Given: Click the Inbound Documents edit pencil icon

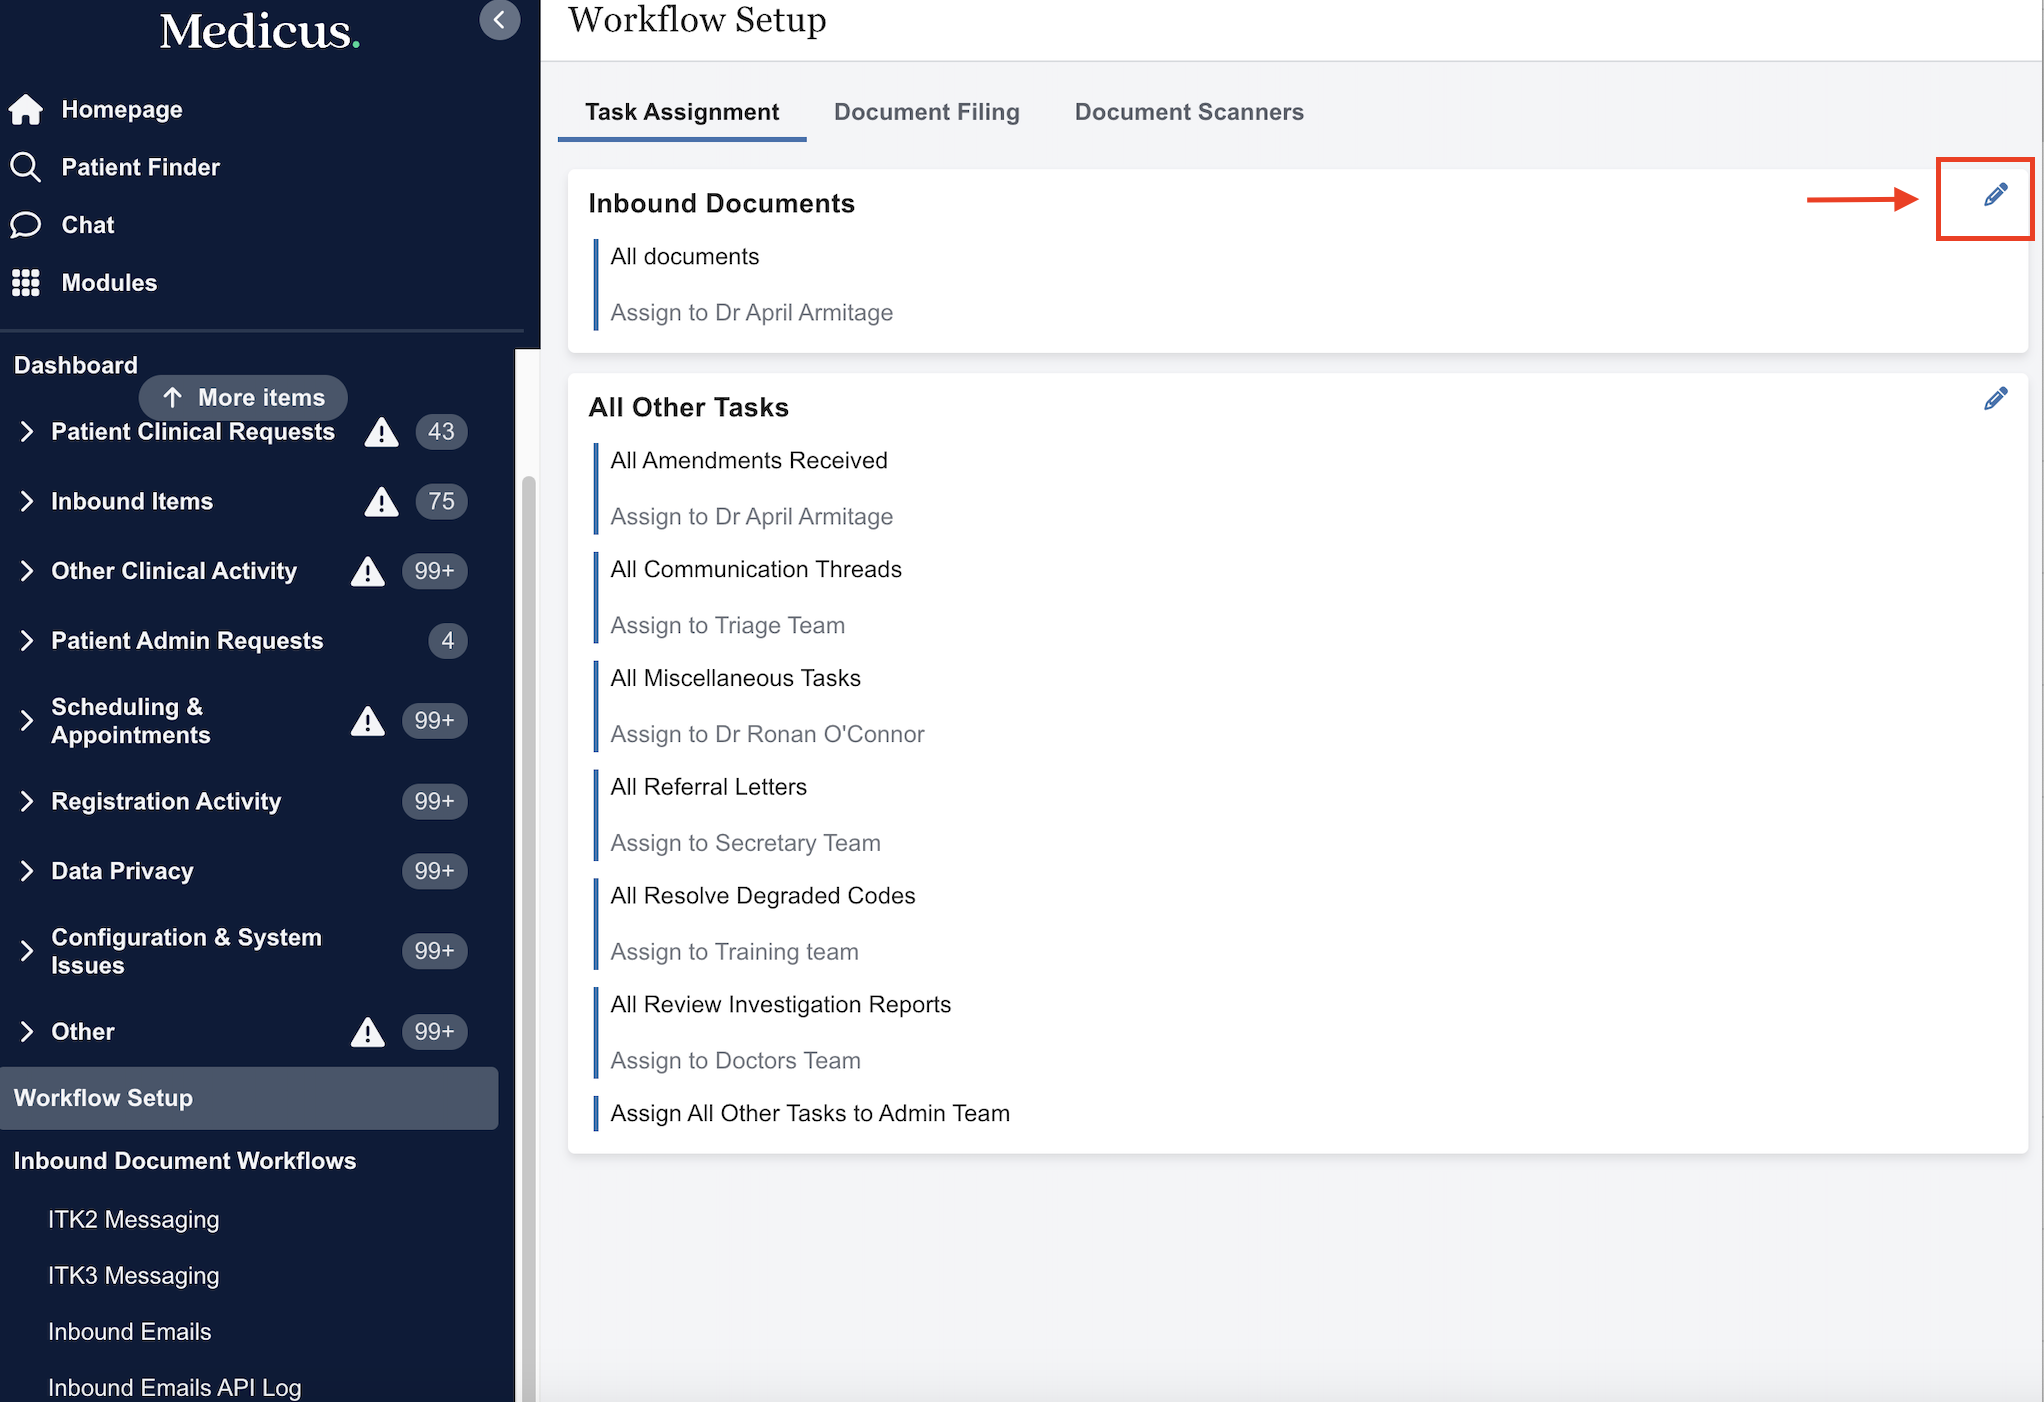Looking at the screenshot, I should (x=1995, y=195).
